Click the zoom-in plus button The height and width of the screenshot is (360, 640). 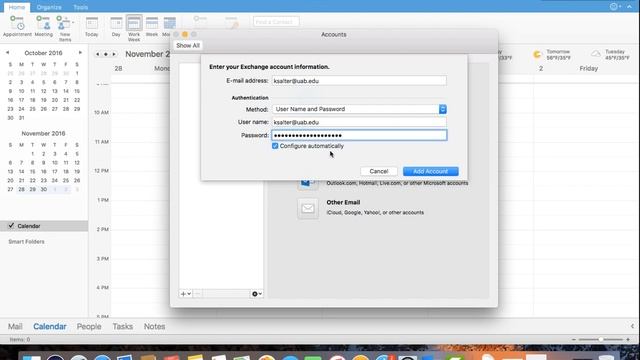[x=628, y=339]
